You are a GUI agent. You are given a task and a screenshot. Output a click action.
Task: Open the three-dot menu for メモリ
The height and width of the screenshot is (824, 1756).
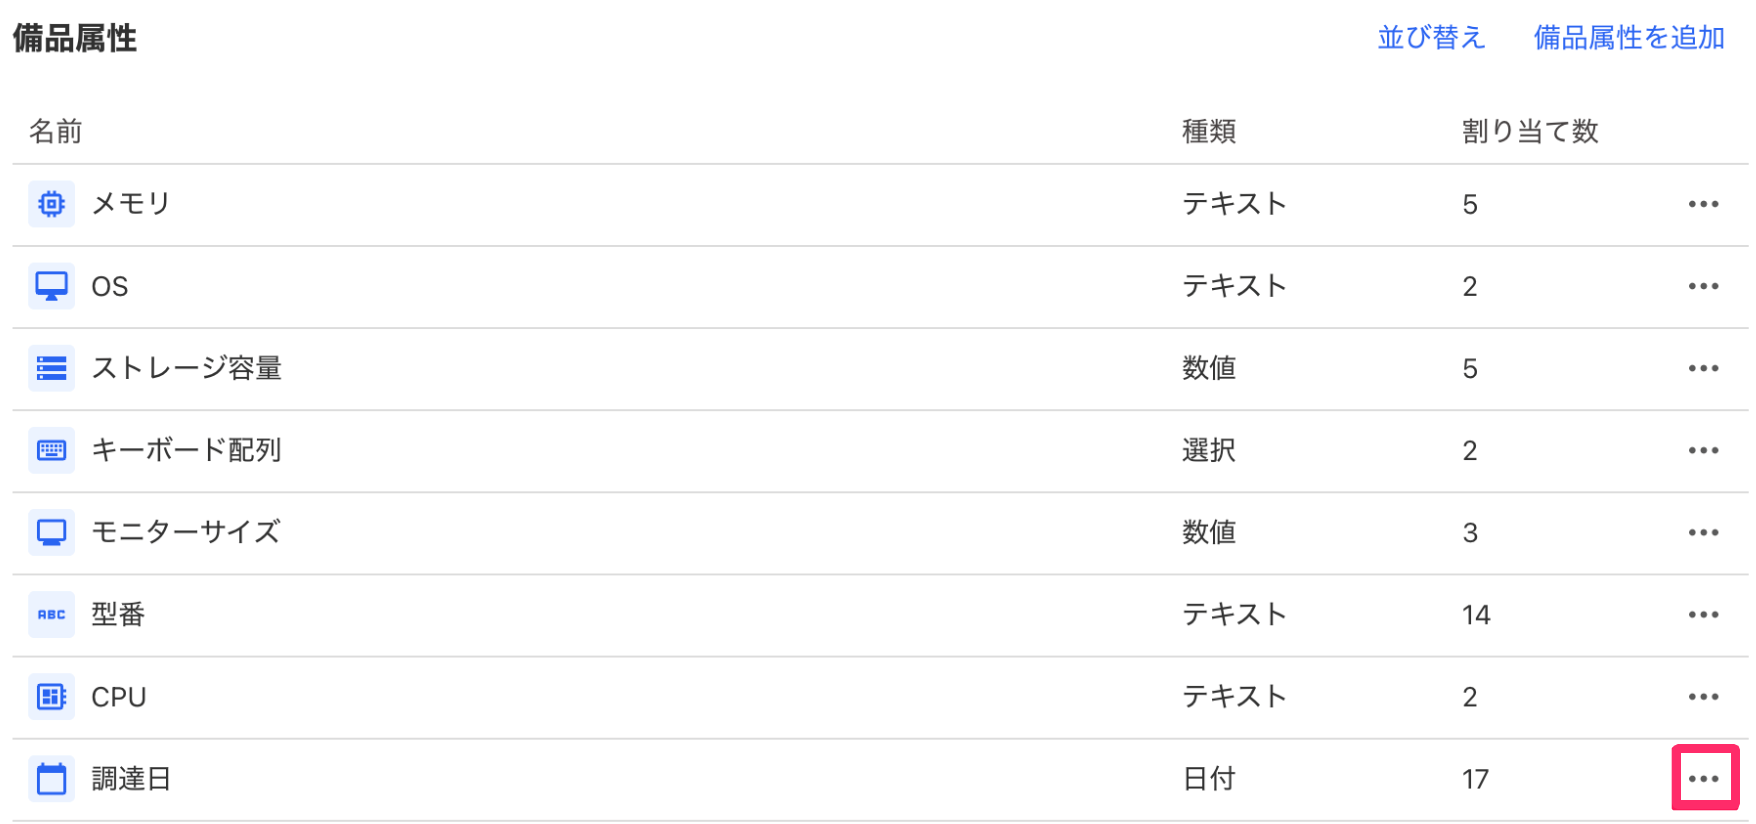(1703, 204)
